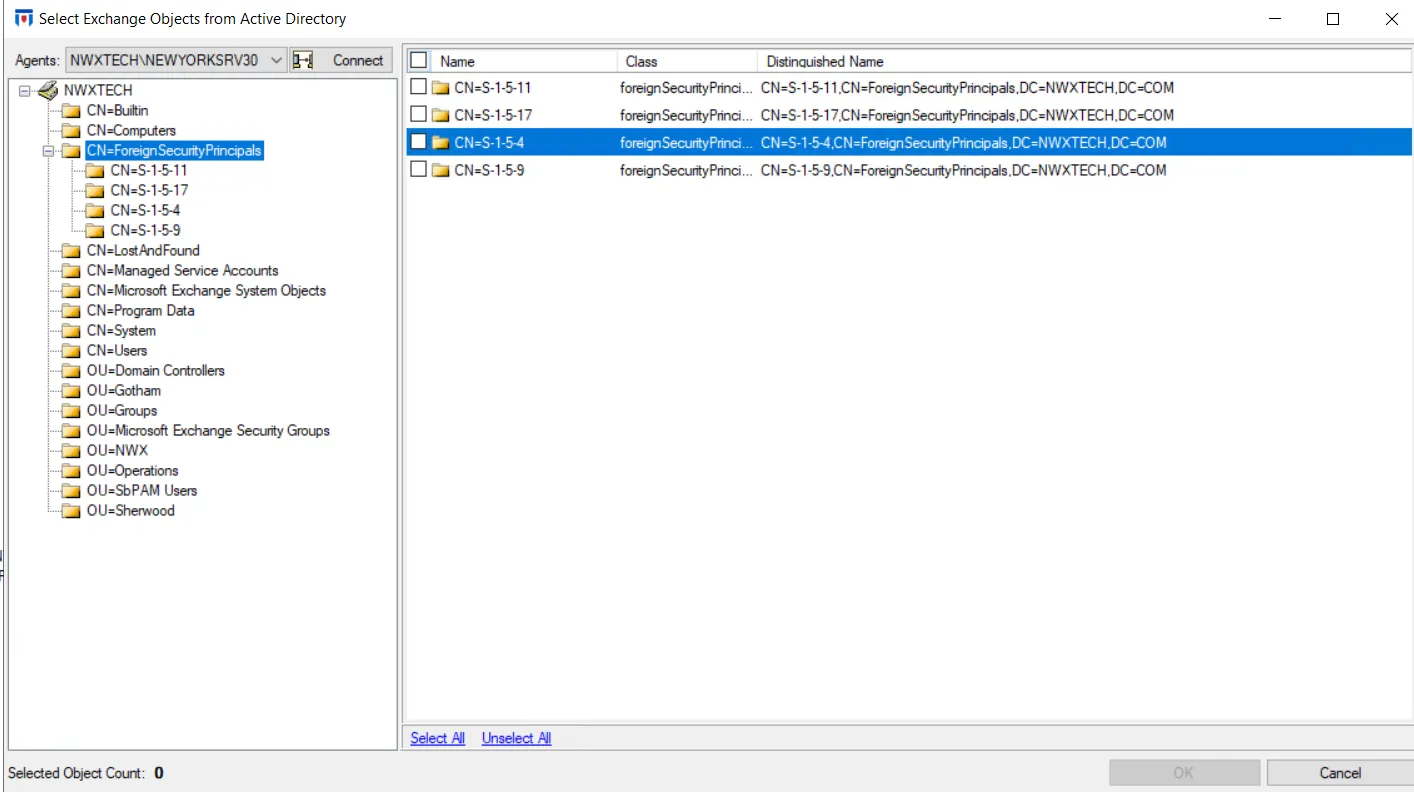This screenshot has height=792, width=1414.
Task: Sort by Name column header
Action: pos(525,61)
